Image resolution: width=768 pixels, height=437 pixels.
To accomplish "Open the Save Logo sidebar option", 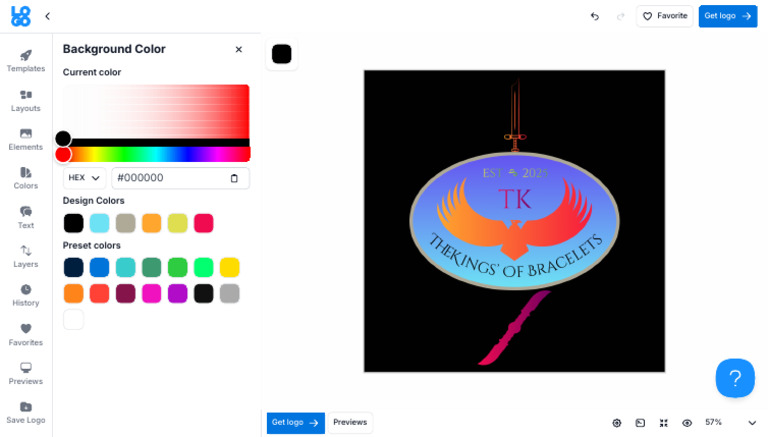I will [x=25, y=413].
